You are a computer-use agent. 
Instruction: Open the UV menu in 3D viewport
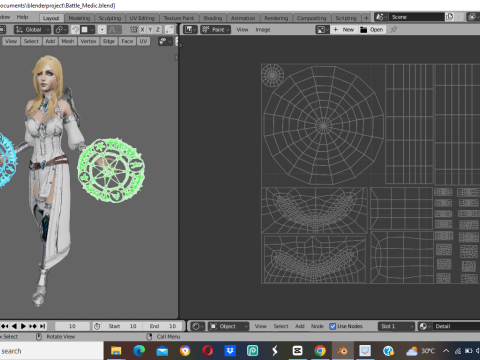143,41
